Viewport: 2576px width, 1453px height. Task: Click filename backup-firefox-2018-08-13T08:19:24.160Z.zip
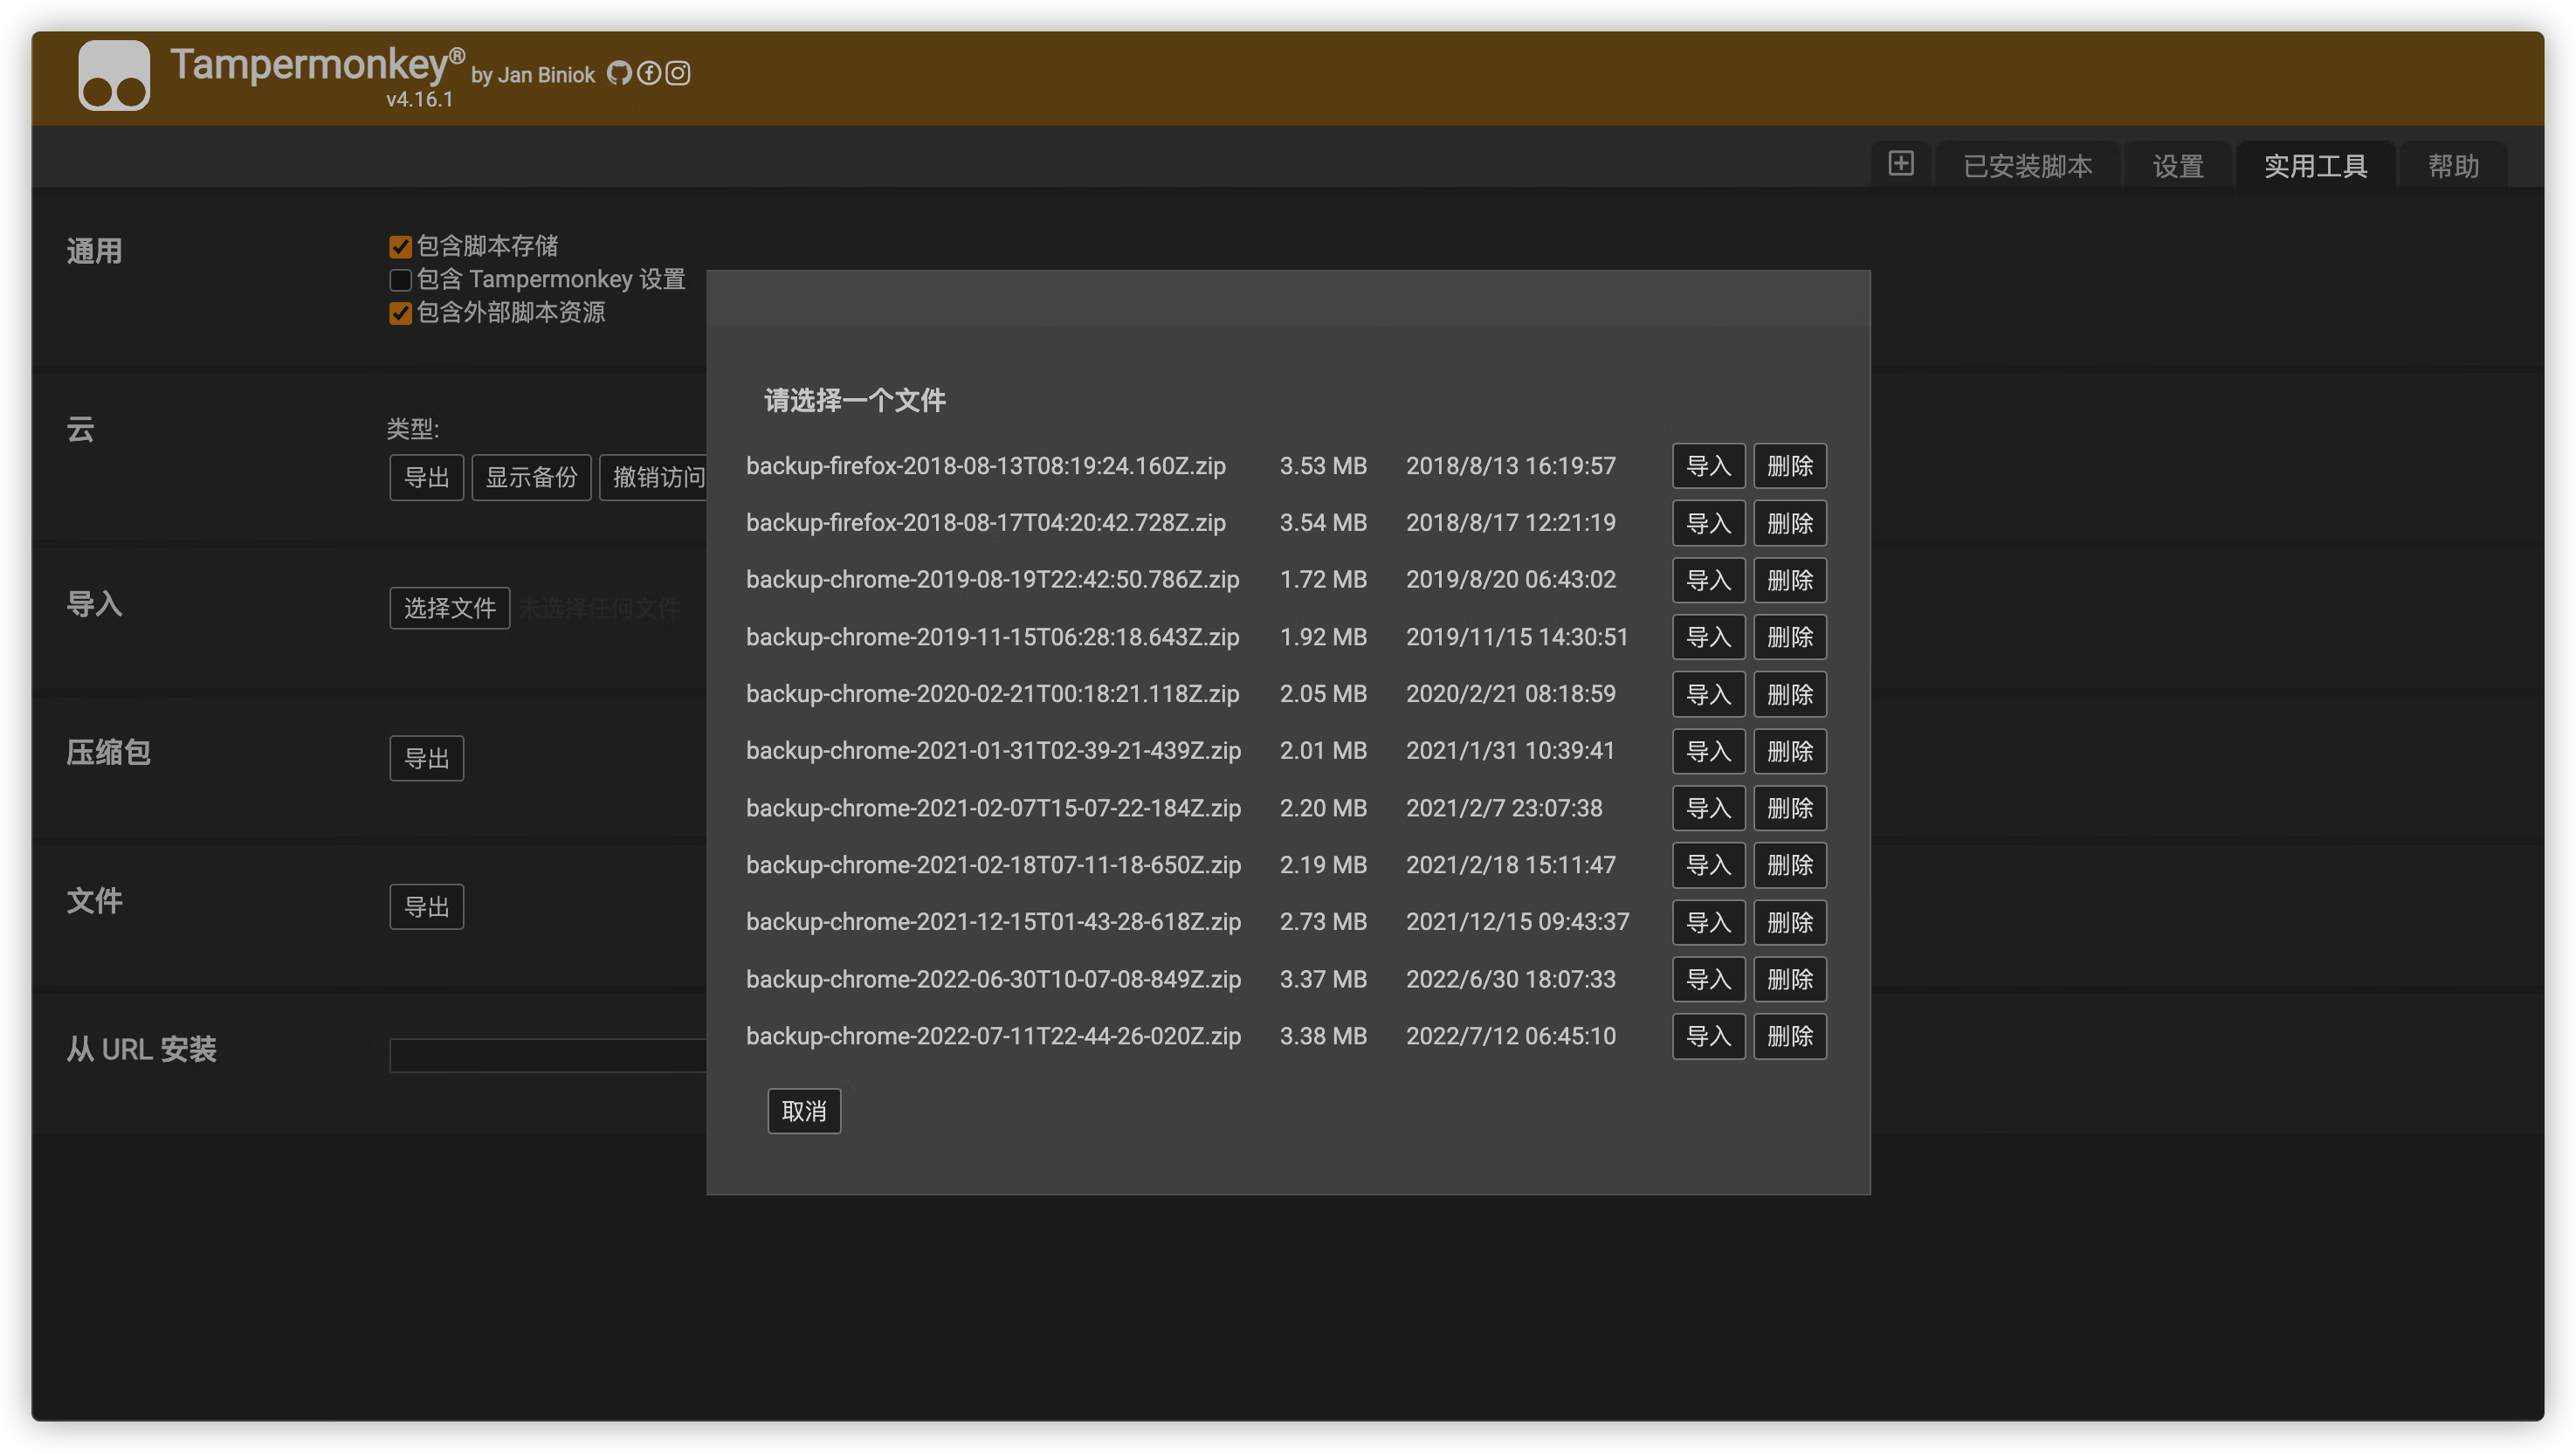[x=986, y=466]
